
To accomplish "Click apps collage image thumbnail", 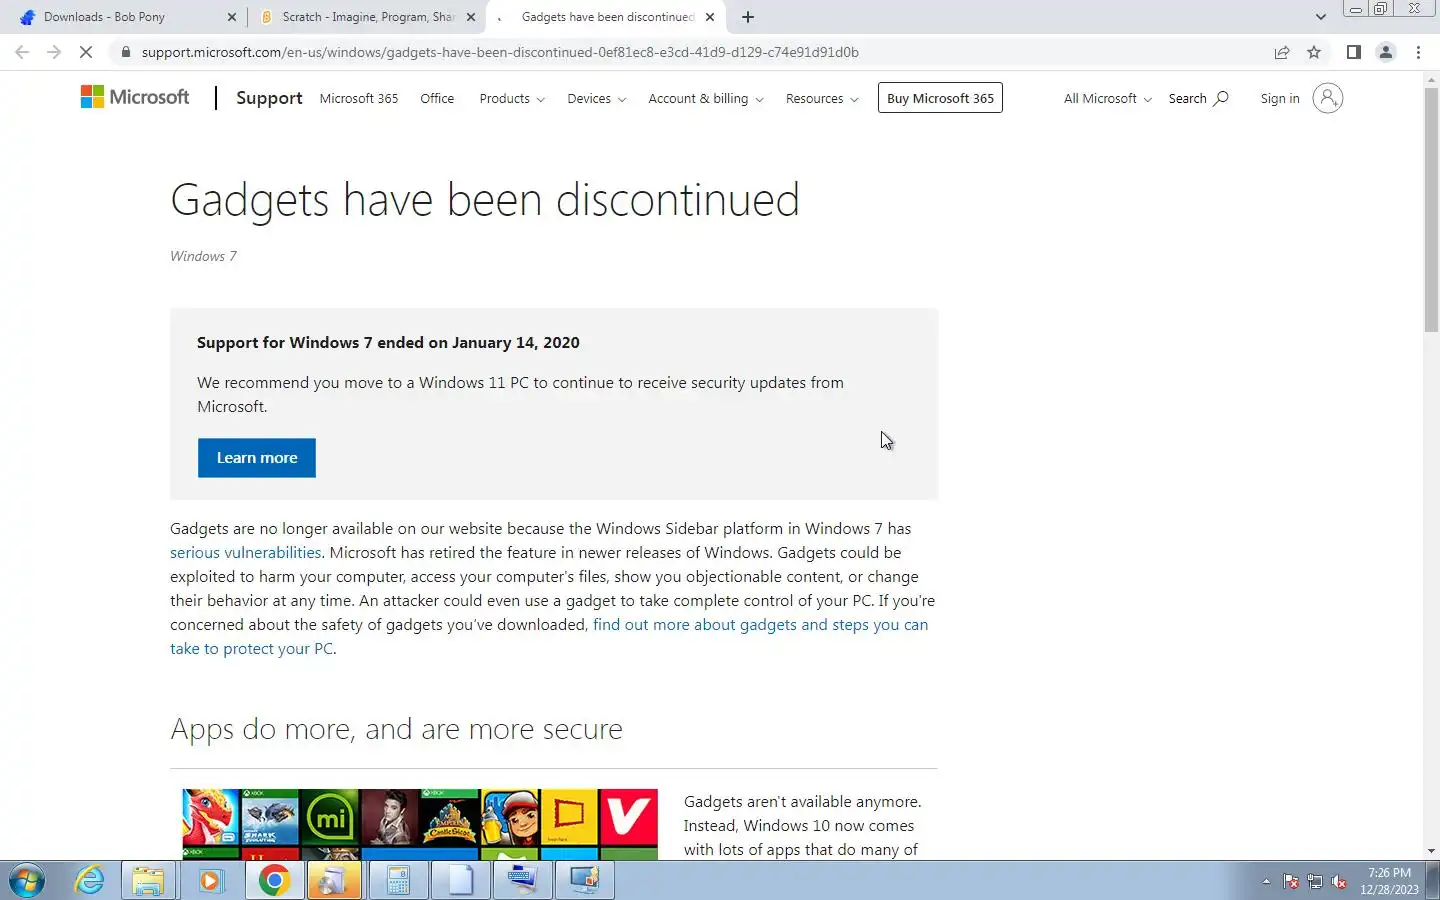I will [420, 824].
